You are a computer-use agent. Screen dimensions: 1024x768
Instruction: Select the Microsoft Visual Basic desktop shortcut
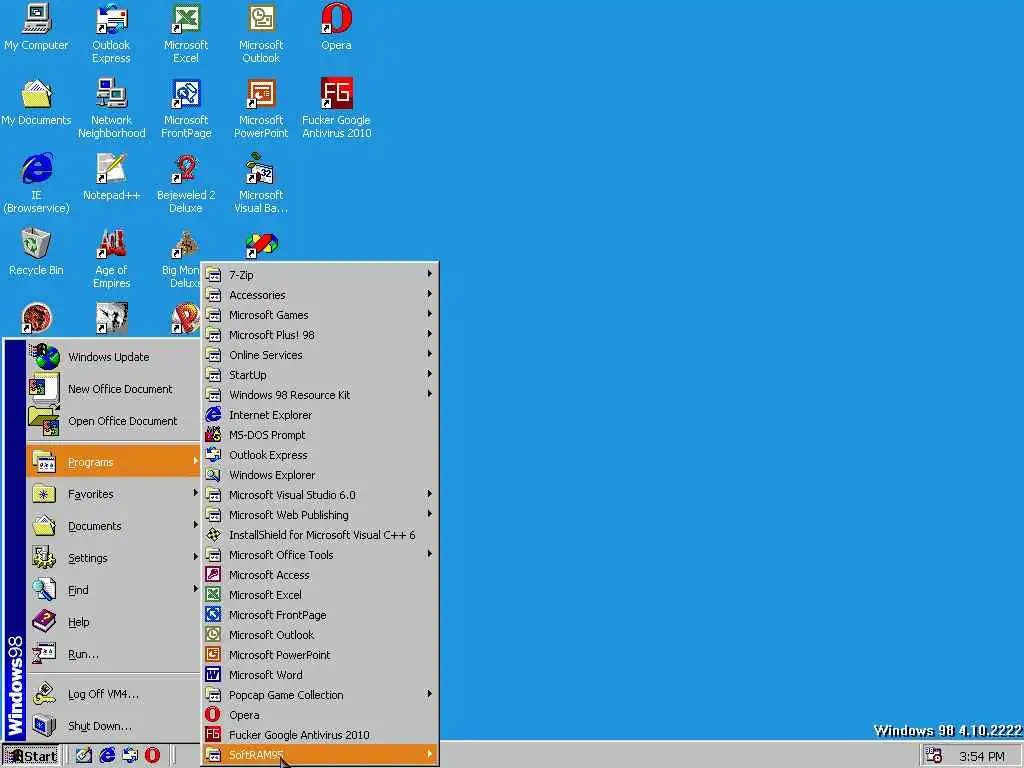[261, 184]
